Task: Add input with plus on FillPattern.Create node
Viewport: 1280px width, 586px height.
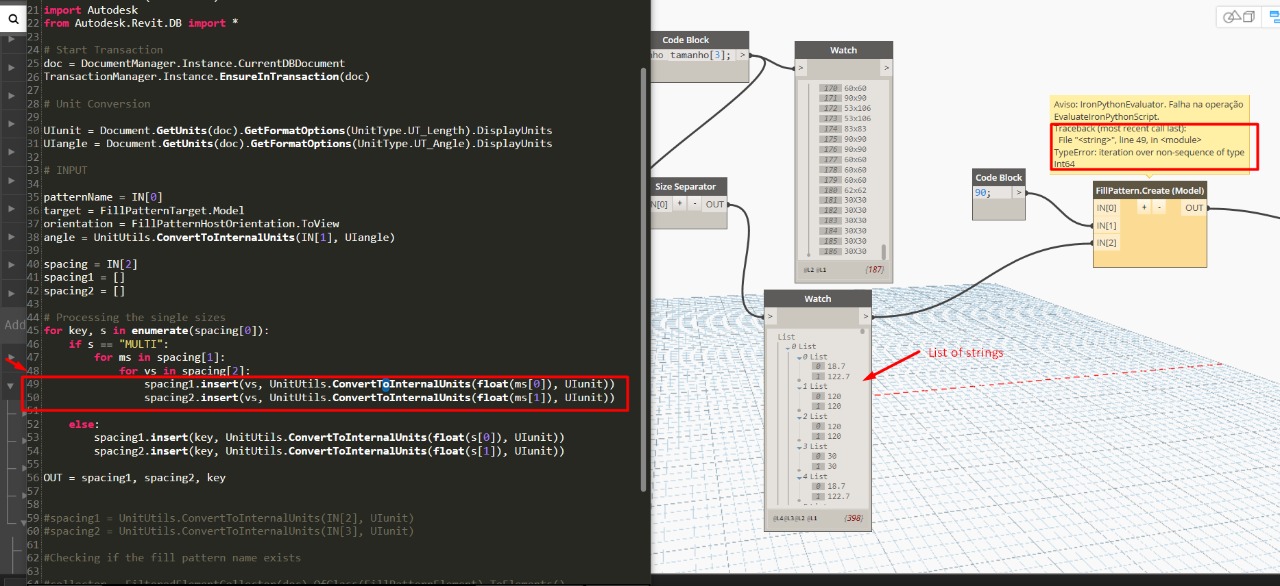Action: pyautogui.click(x=1144, y=208)
